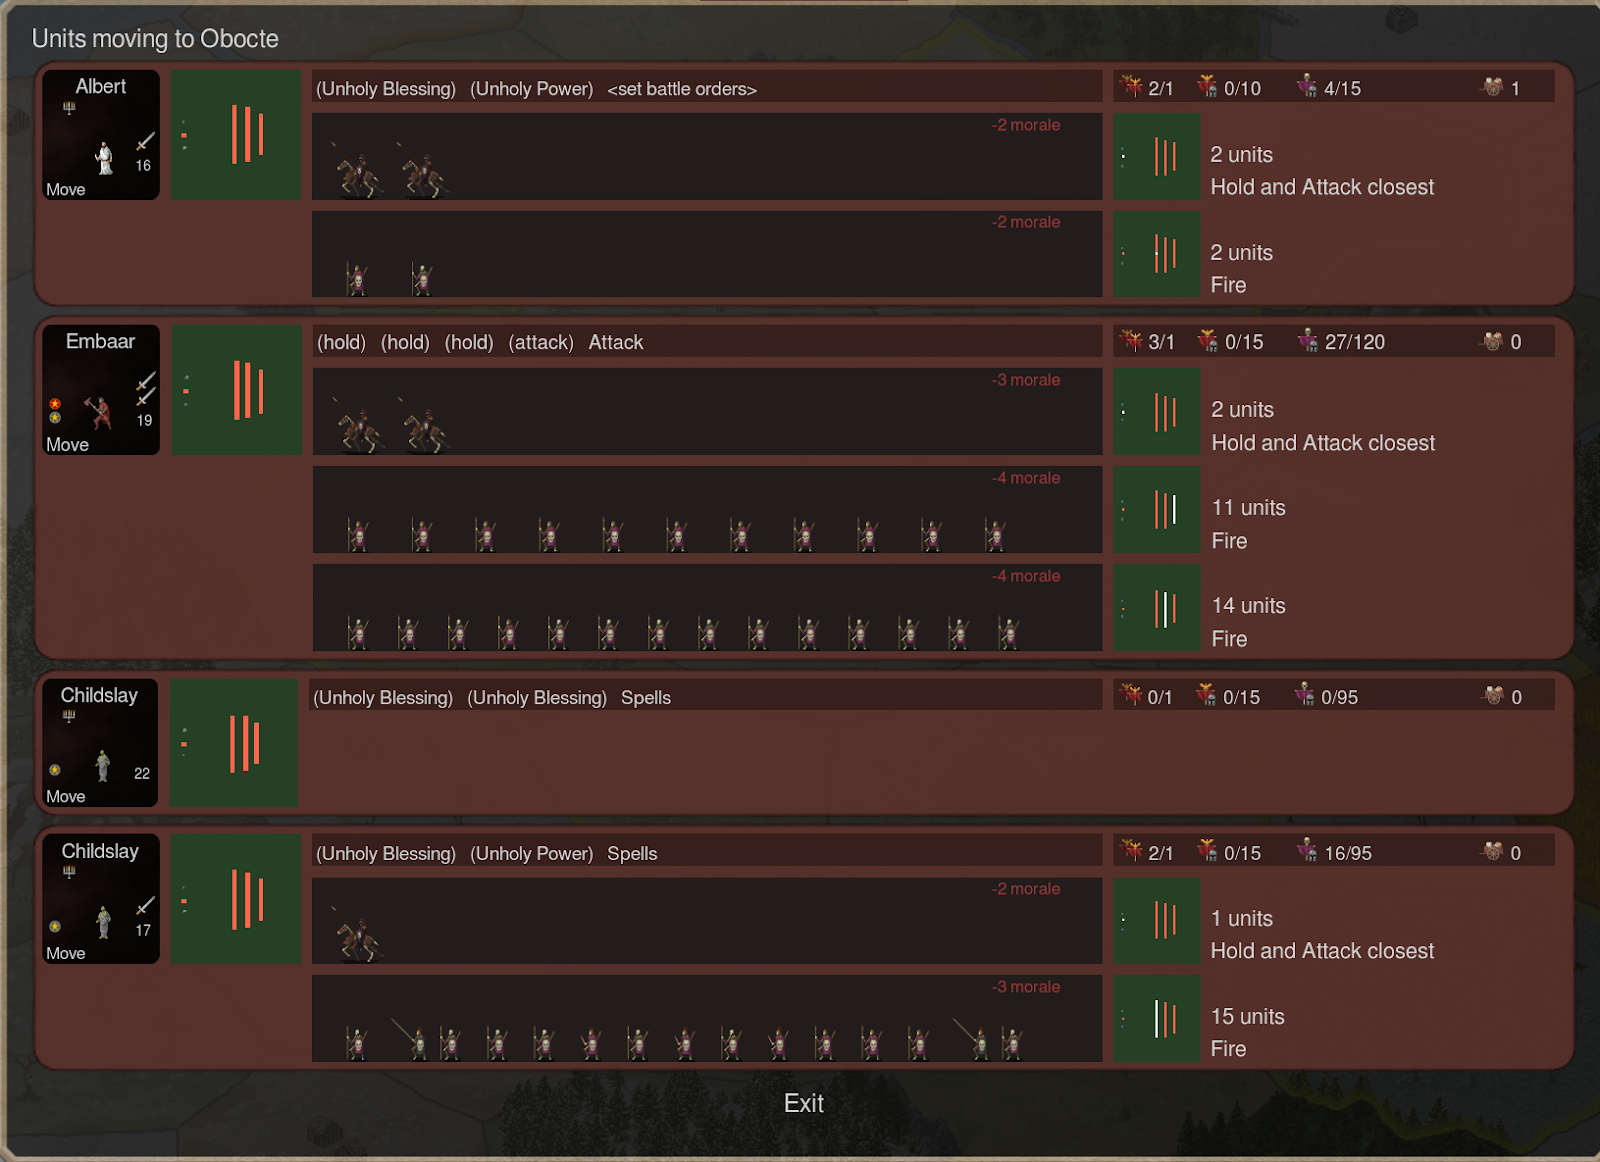Image resolution: width=1600 pixels, height=1162 pixels.
Task: Click magic leadership icon beside 16/95 row
Action: coord(1207,851)
